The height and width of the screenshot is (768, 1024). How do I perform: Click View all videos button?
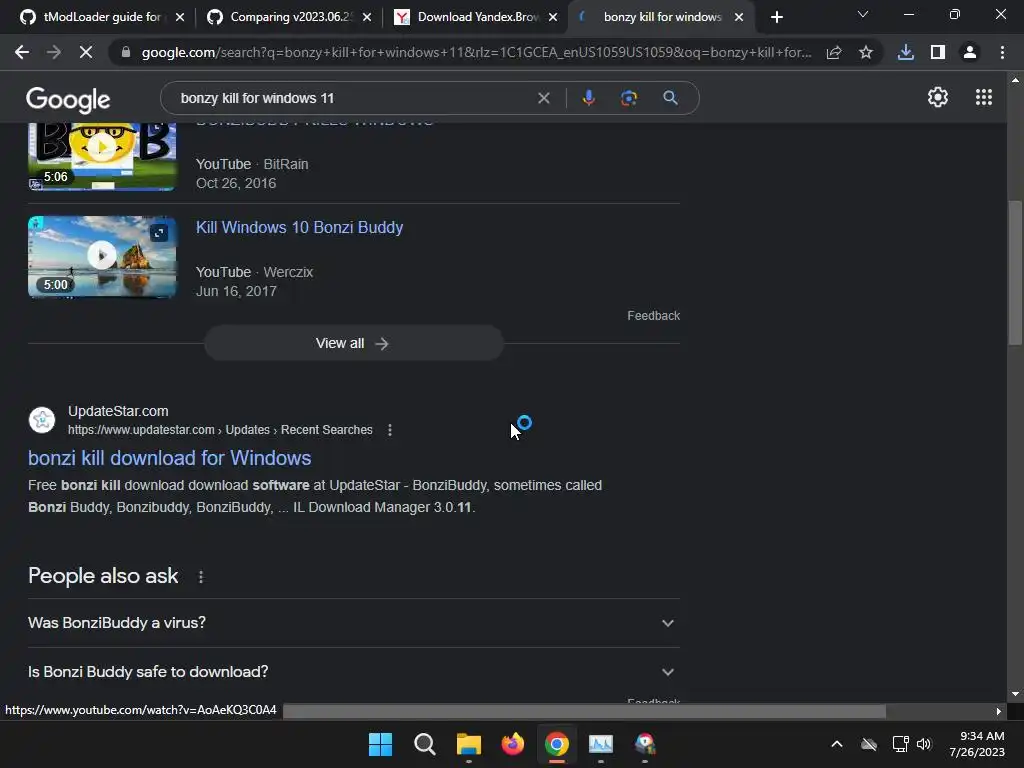tap(353, 344)
